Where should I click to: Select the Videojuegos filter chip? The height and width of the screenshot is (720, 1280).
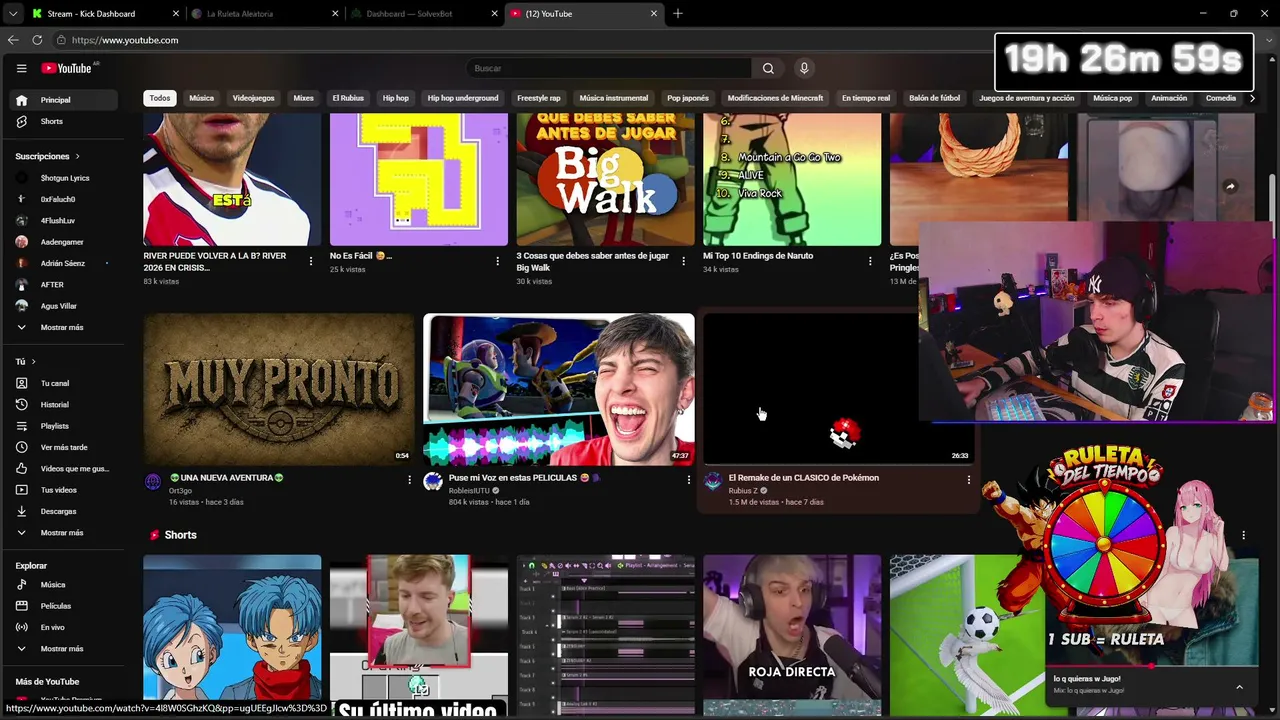coord(253,98)
